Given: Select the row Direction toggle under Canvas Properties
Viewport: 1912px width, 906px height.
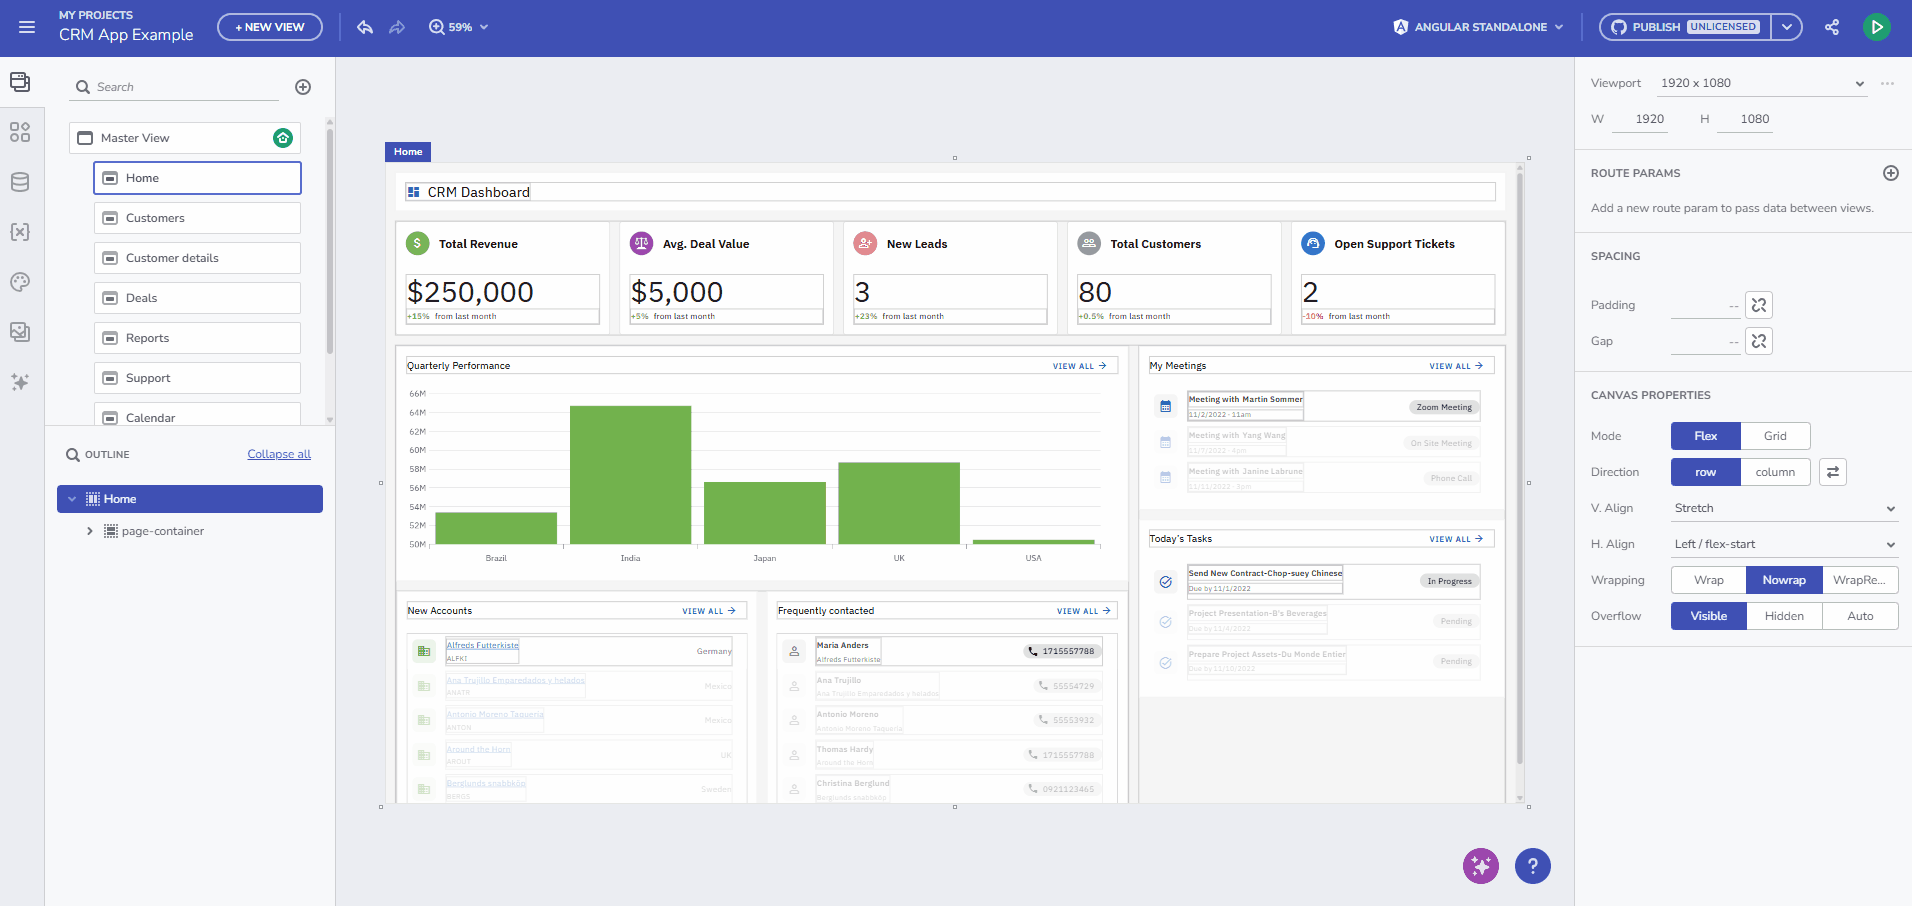Looking at the screenshot, I should 1704,471.
